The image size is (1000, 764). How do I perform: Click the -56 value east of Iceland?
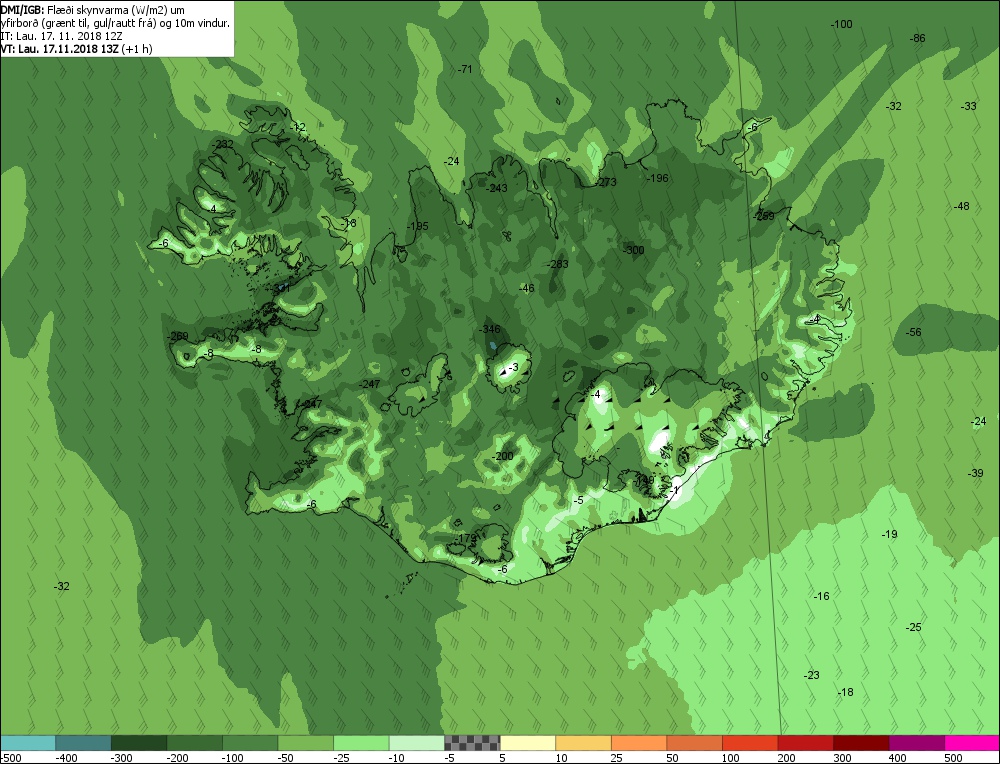click(x=914, y=332)
